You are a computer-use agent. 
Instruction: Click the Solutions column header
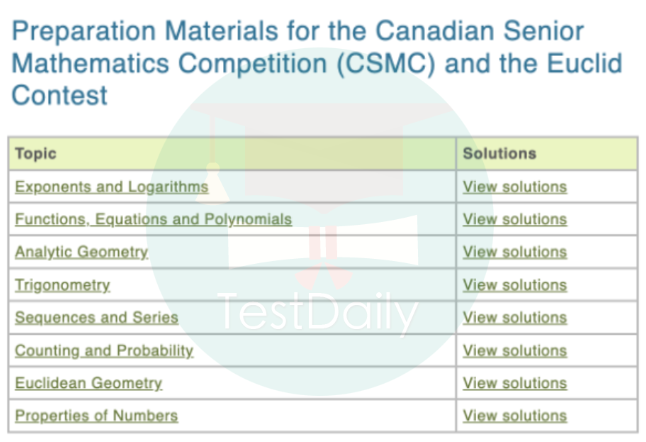click(499, 154)
